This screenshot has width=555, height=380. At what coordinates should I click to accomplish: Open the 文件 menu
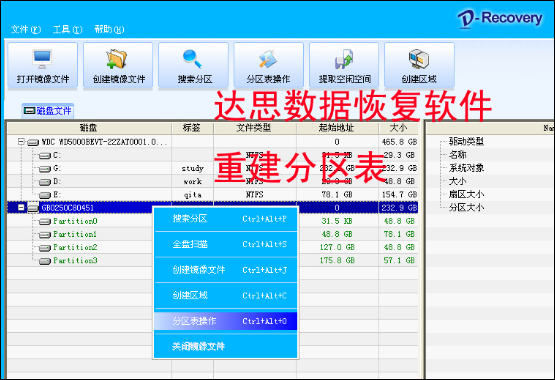tap(25, 29)
